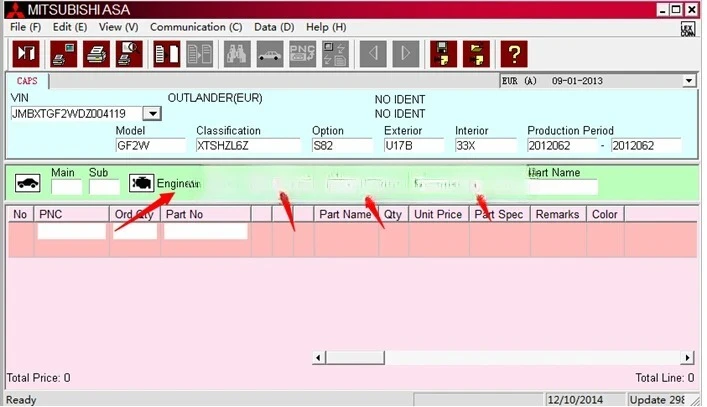Viewport: 707px width, 407px height.
Task: Click the Part Name column header
Action: [x=346, y=214]
